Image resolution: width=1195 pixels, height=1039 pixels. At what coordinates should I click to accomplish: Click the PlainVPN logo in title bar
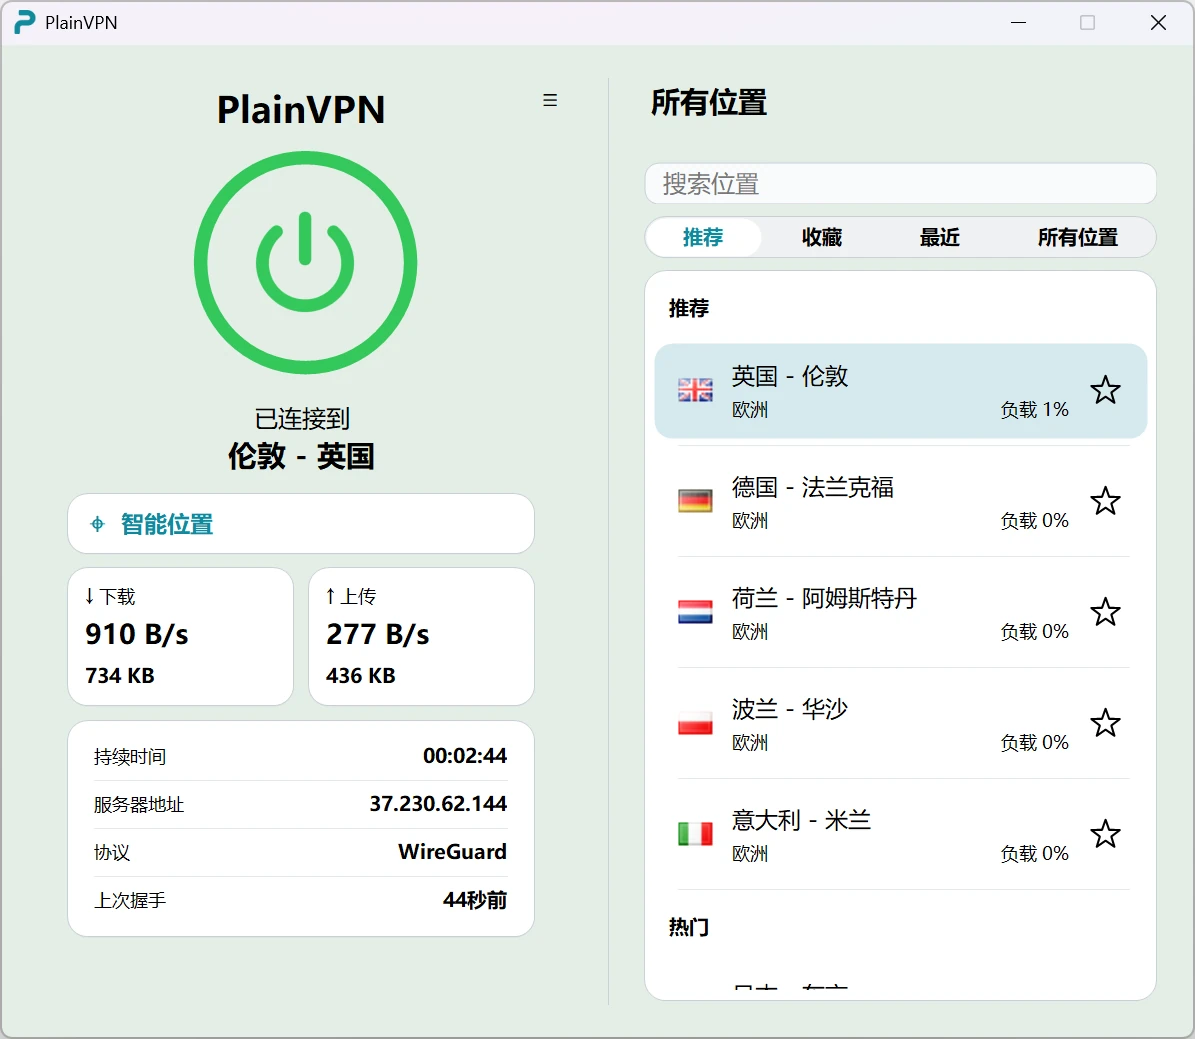point(24,22)
